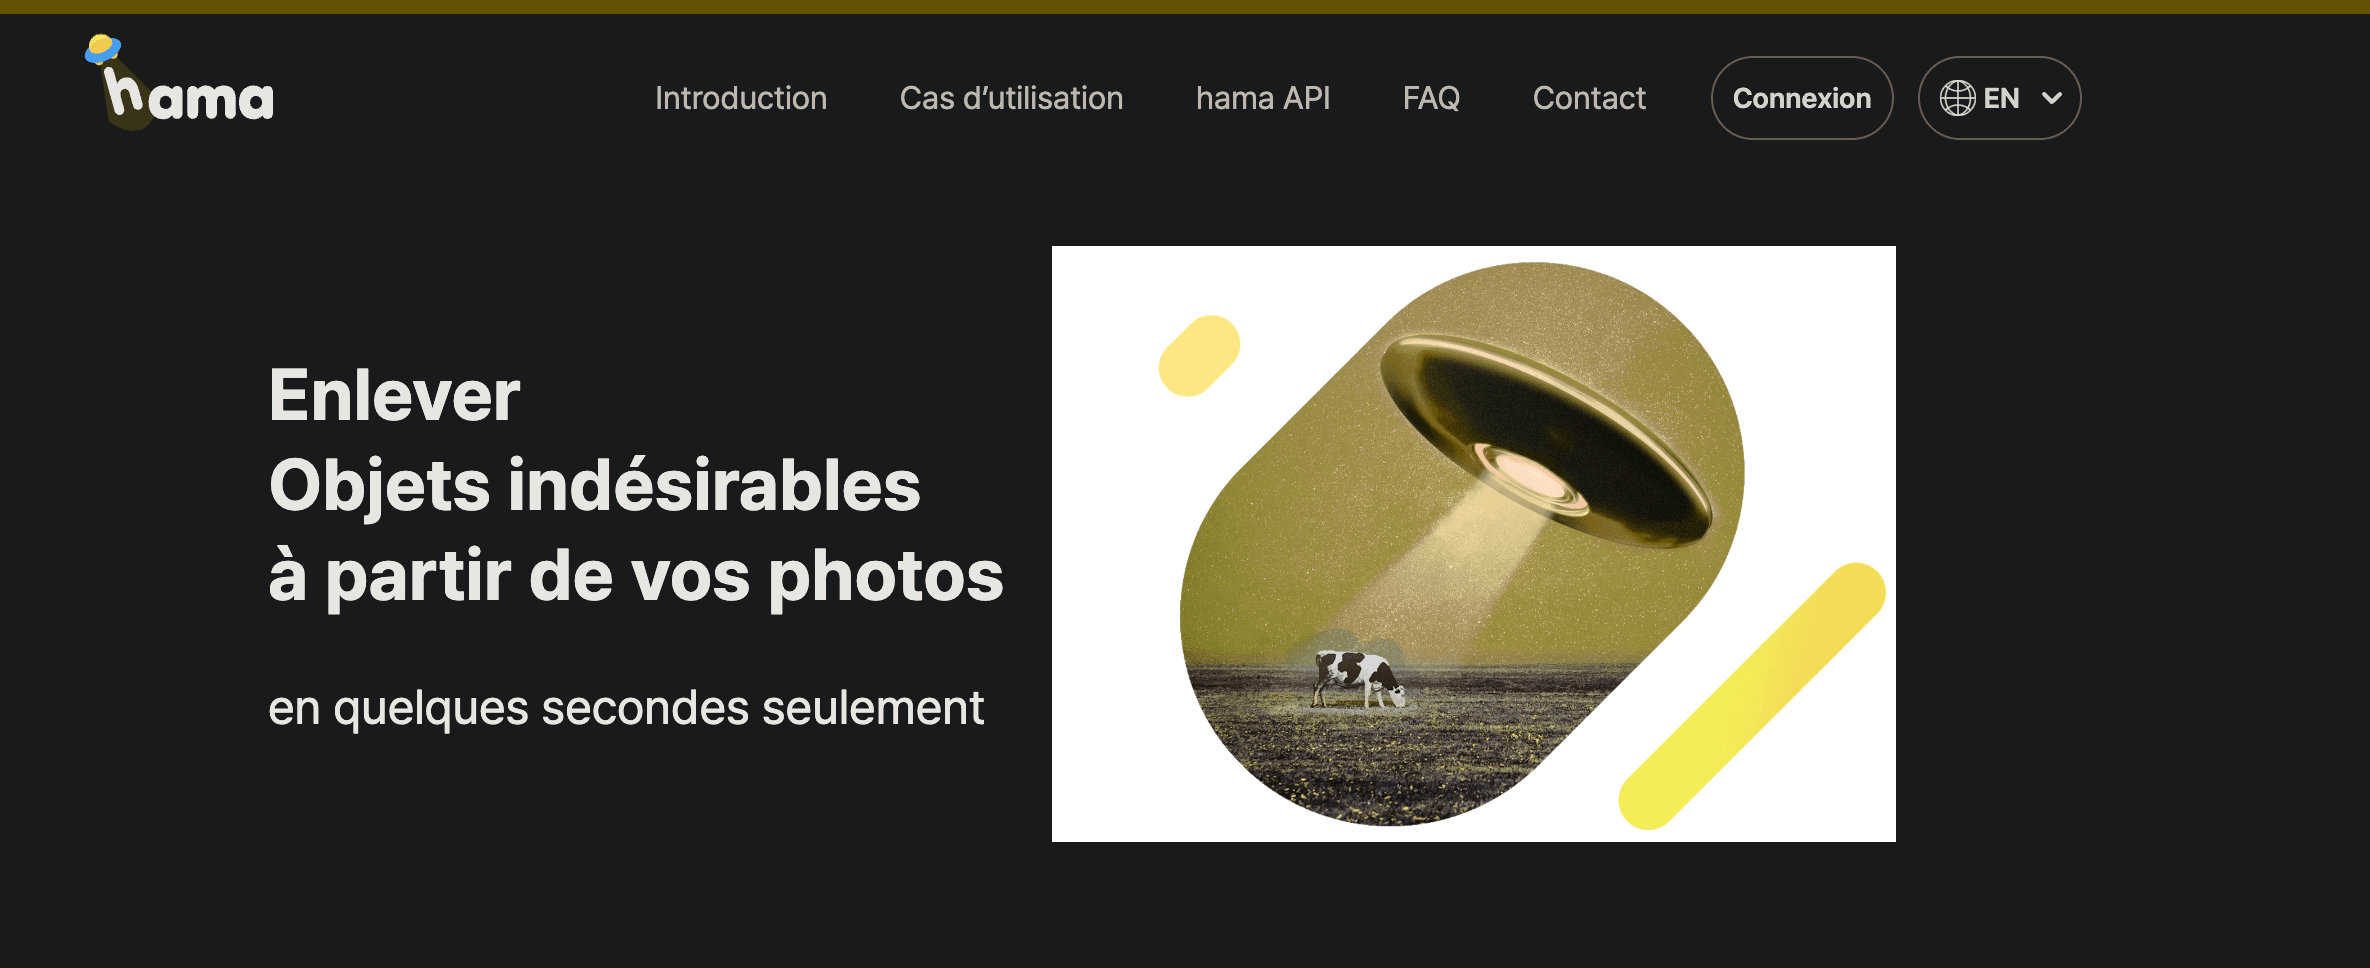Click the cow in the hero image

click(x=1359, y=678)
